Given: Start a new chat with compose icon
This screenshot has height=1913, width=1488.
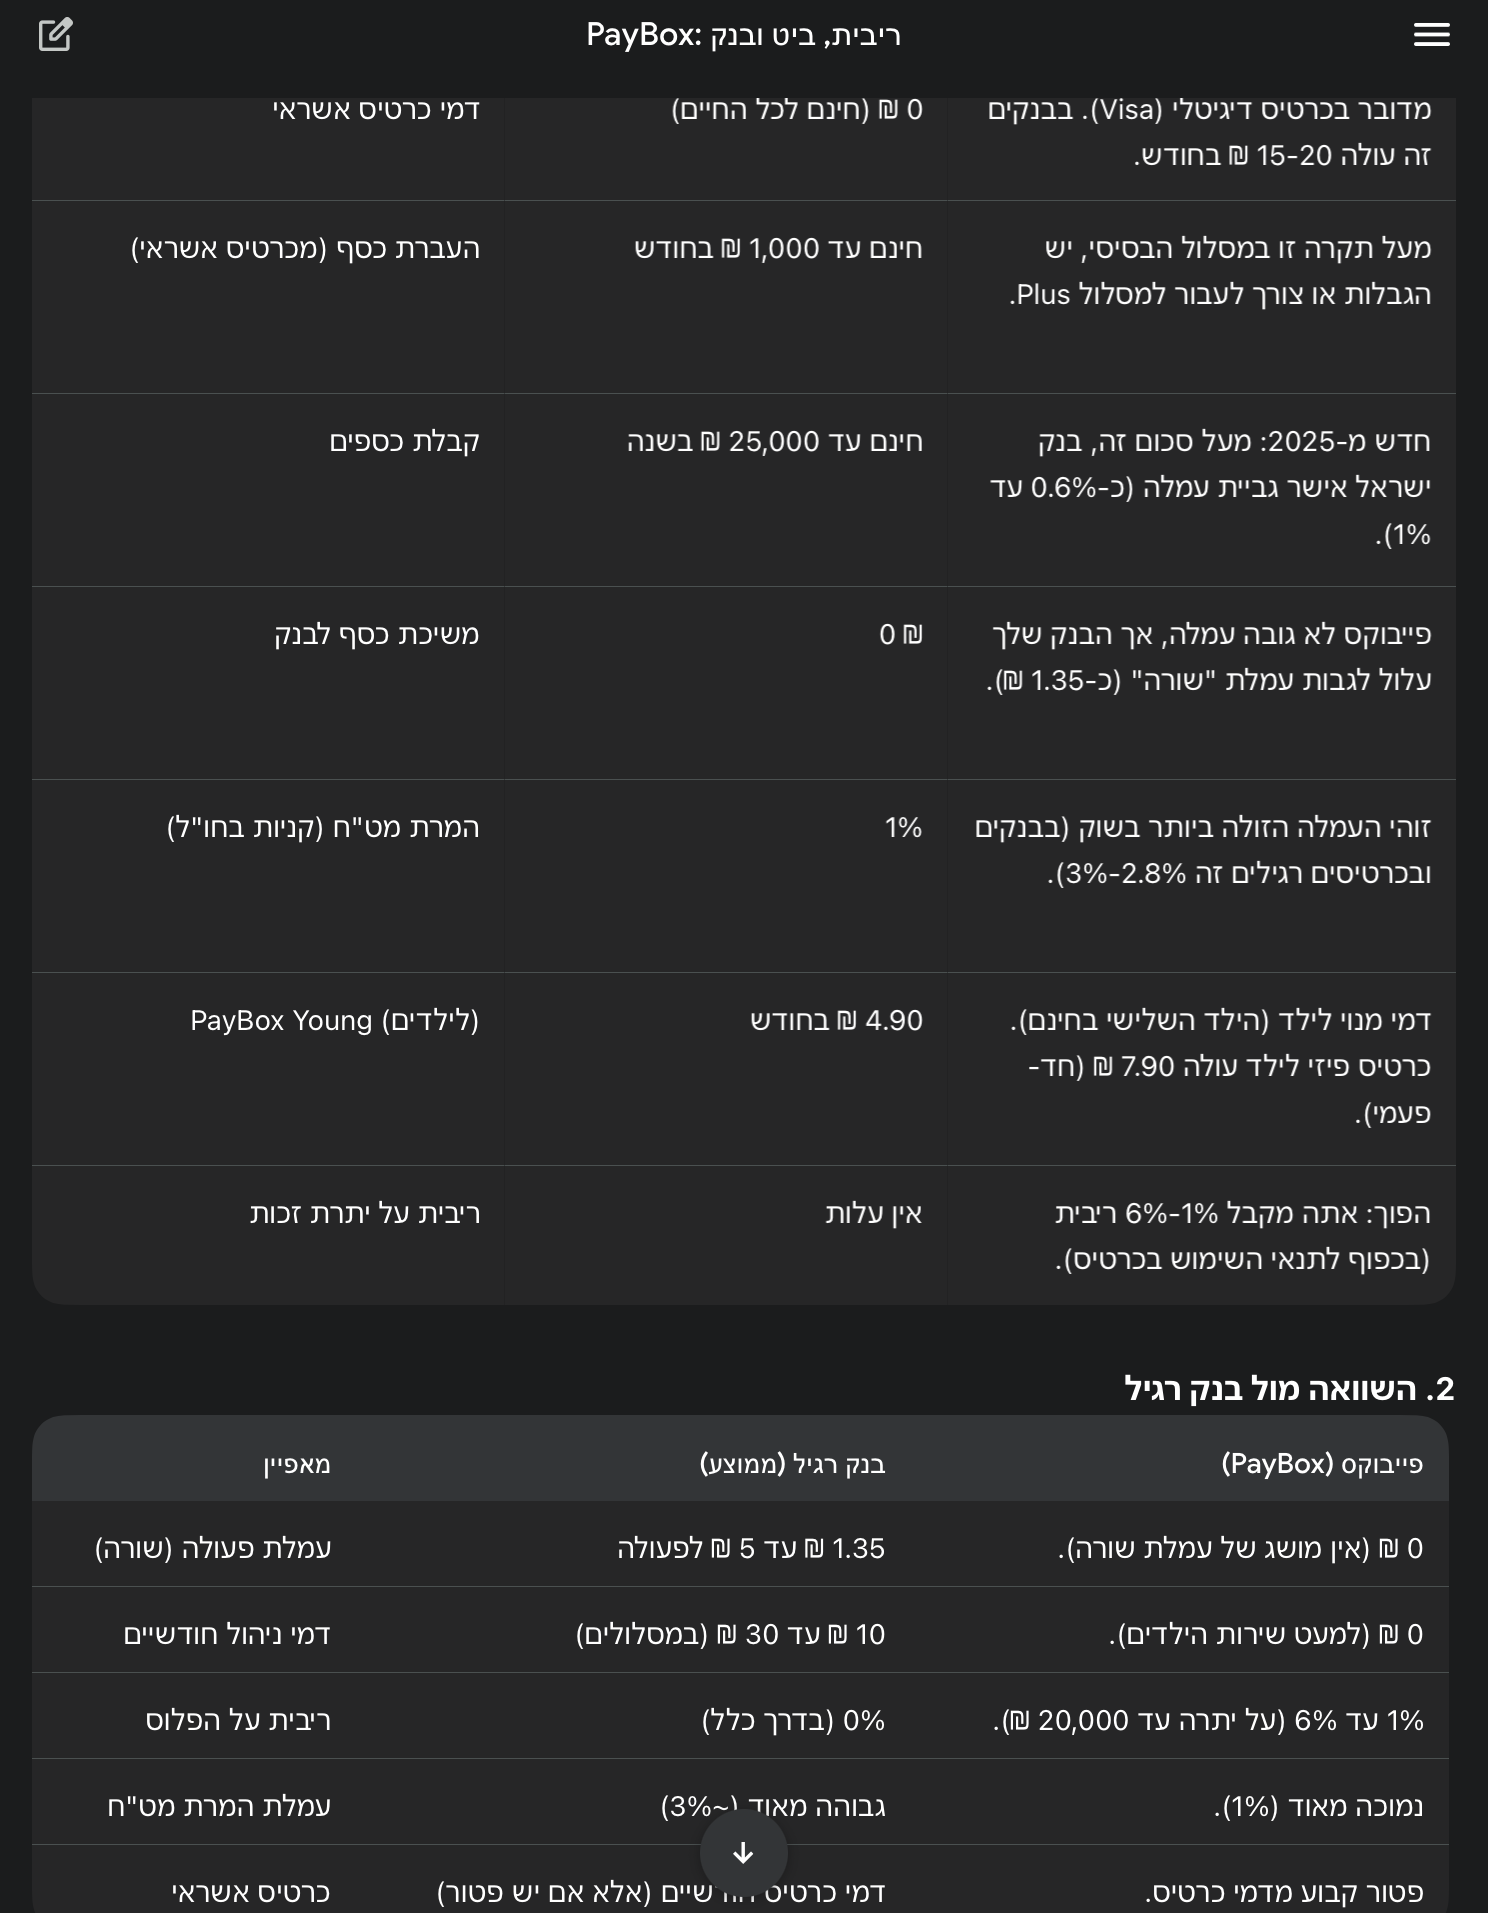Looking at the screenshot, I should click(x=55, y=35).
